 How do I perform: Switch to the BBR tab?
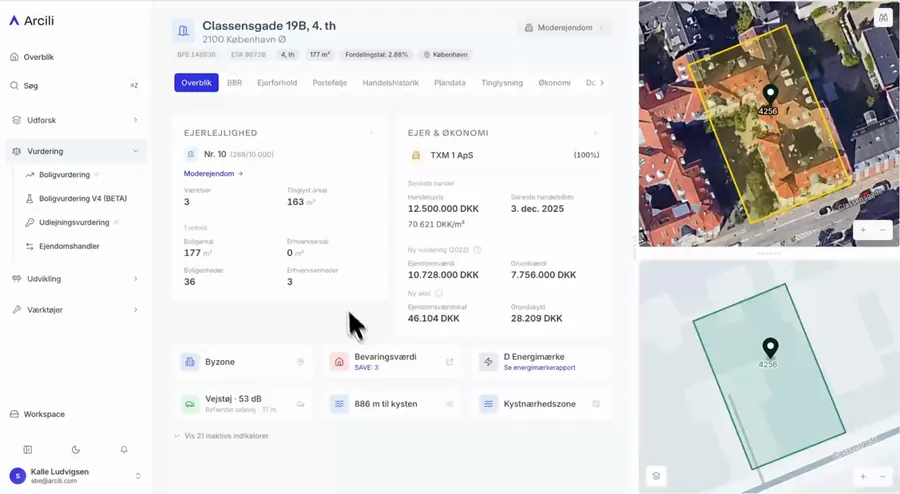click(x=234, y=83)
